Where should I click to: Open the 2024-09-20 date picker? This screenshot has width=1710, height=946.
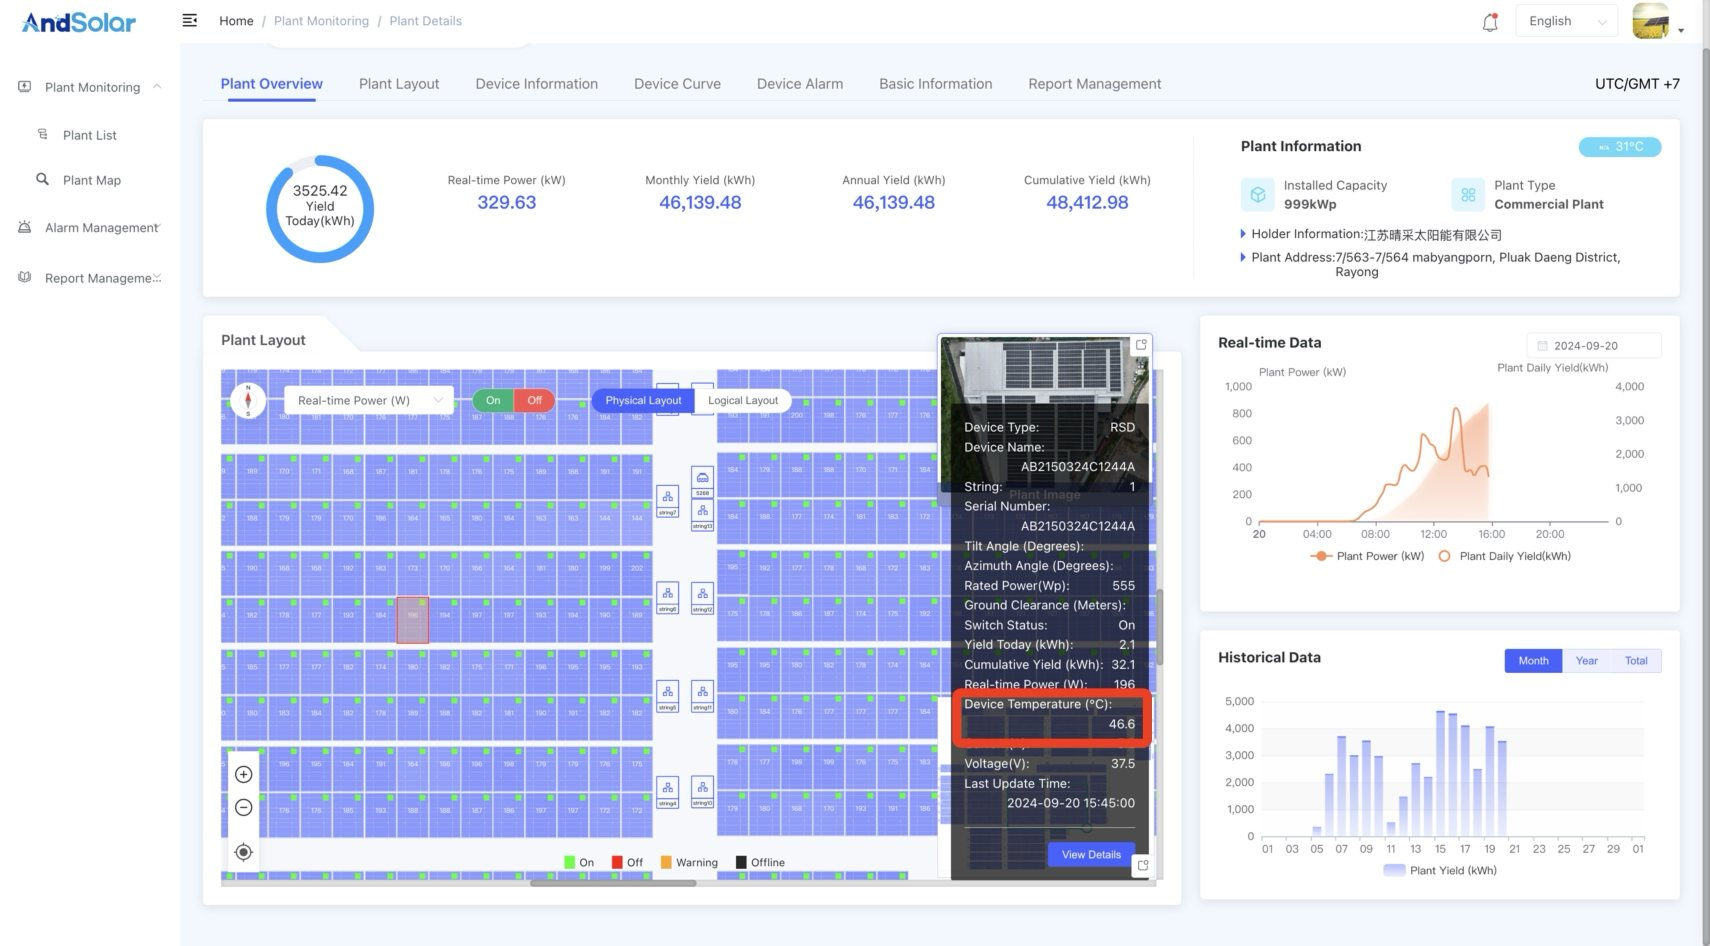pos(1594,345)
